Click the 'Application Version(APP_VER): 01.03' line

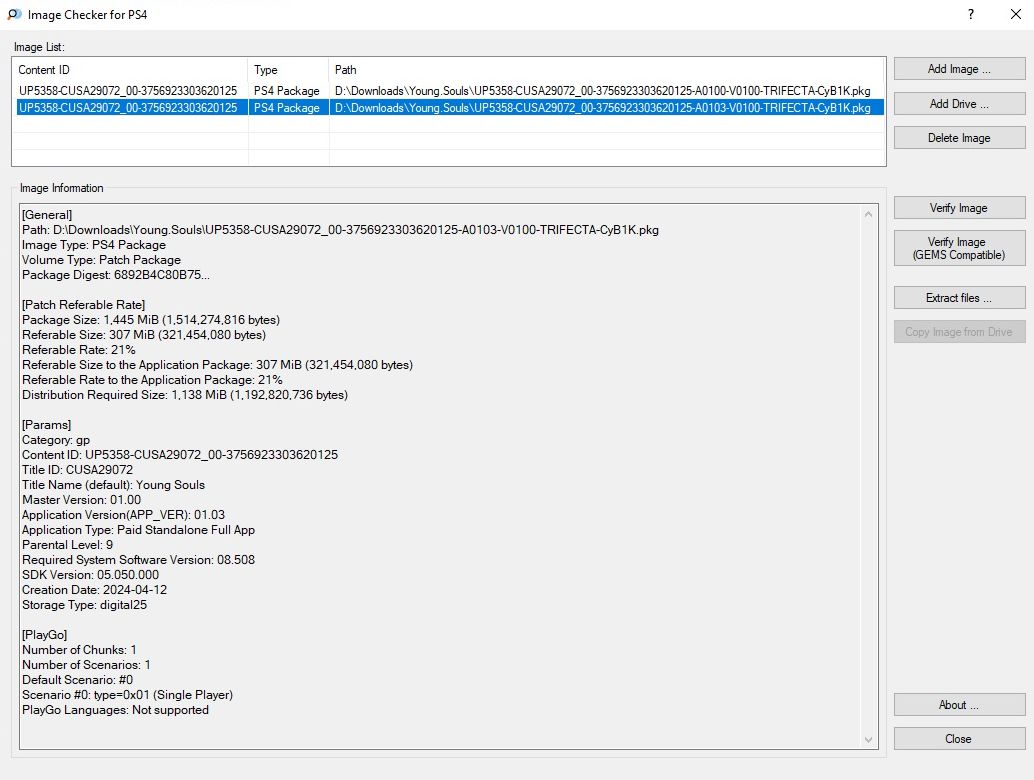123,515
